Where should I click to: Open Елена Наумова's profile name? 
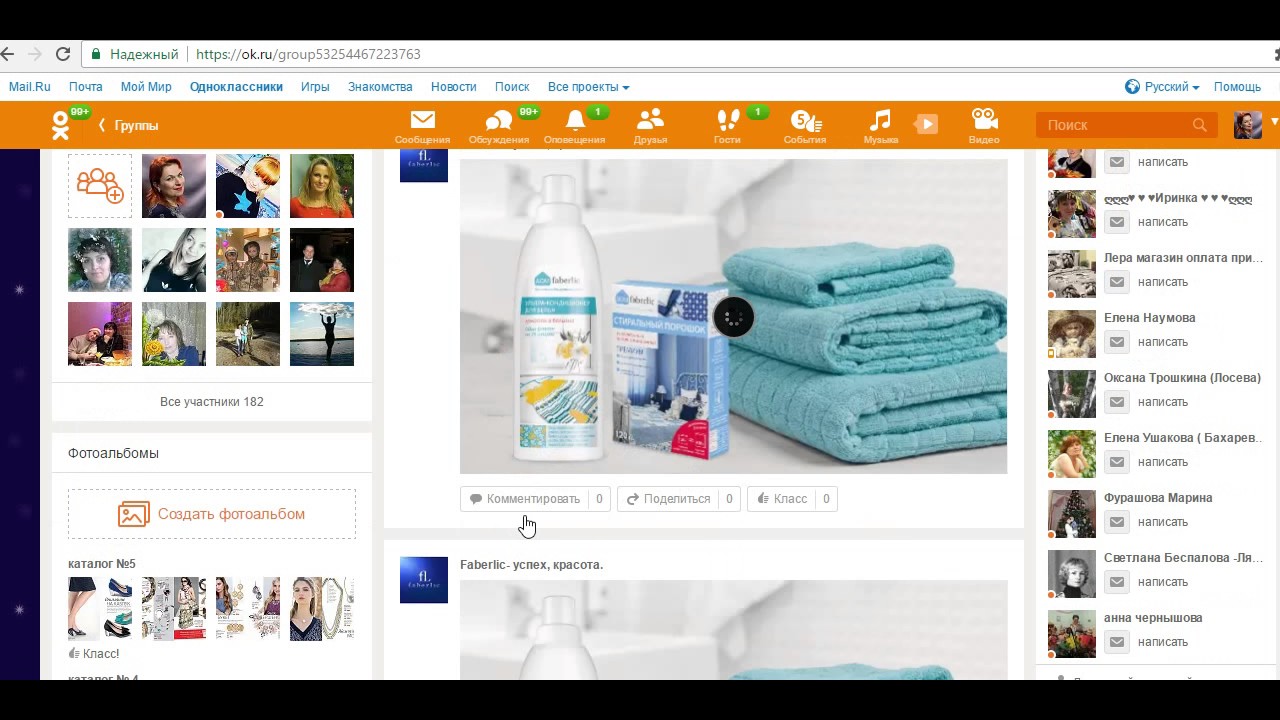point(1149,318)
